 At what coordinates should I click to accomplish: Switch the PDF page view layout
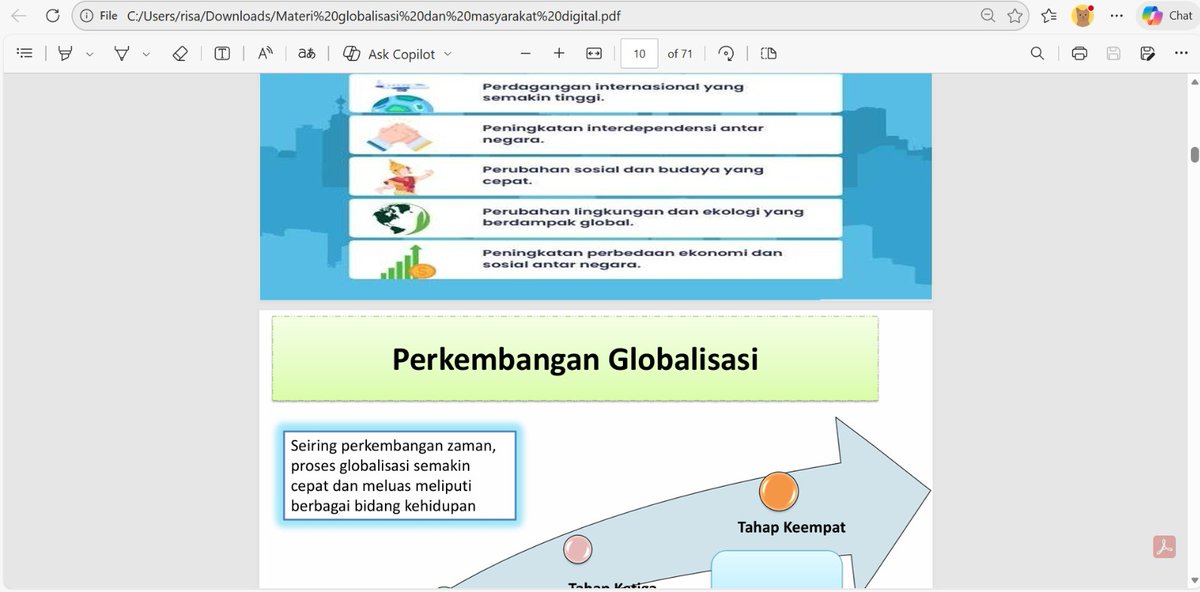click(x=768, y=53)
